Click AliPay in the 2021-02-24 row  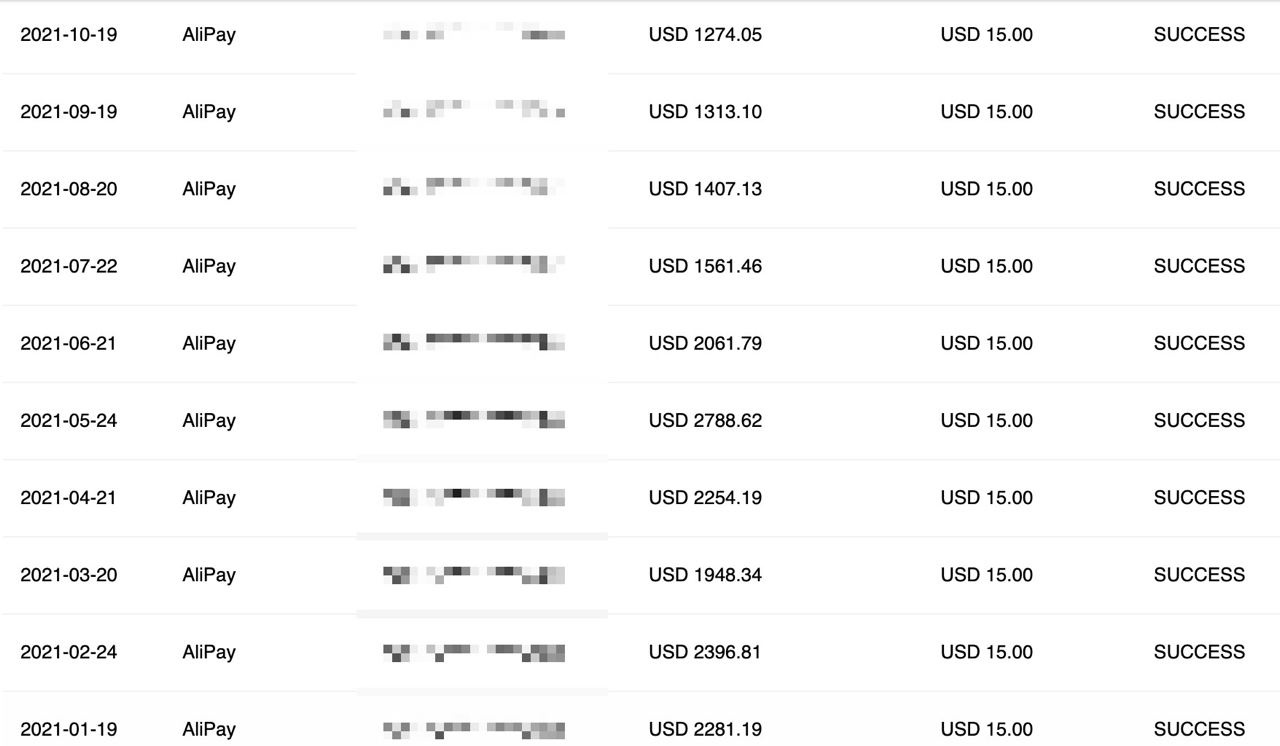pyautogui.click(x=209, y=652)
